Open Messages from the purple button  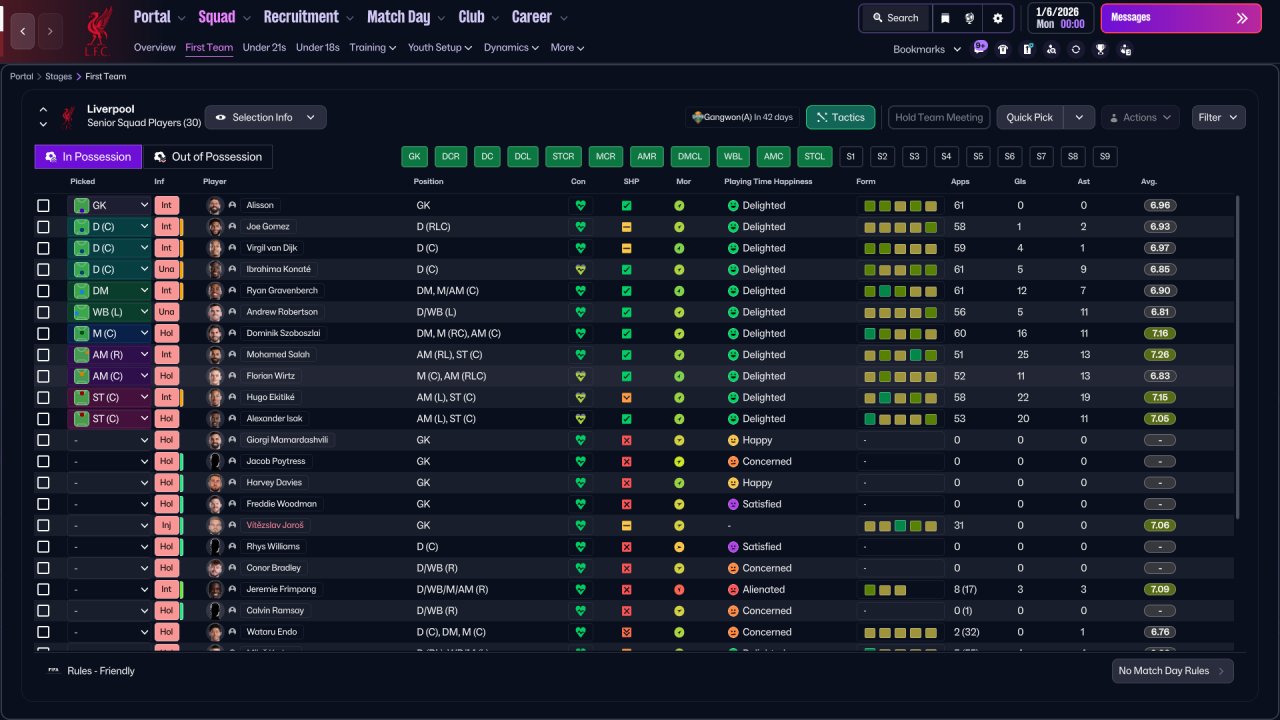pos(1179,18)
